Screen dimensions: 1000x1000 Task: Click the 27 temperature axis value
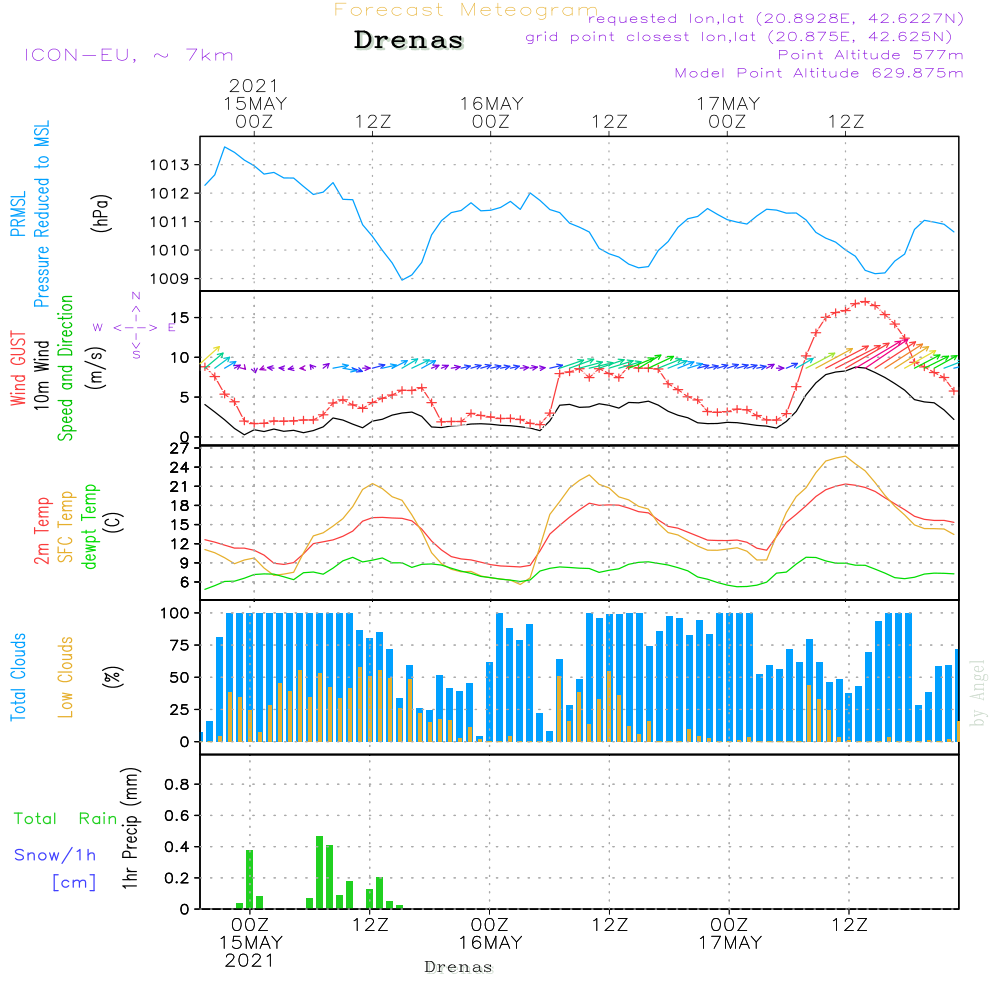coord(180,449)
